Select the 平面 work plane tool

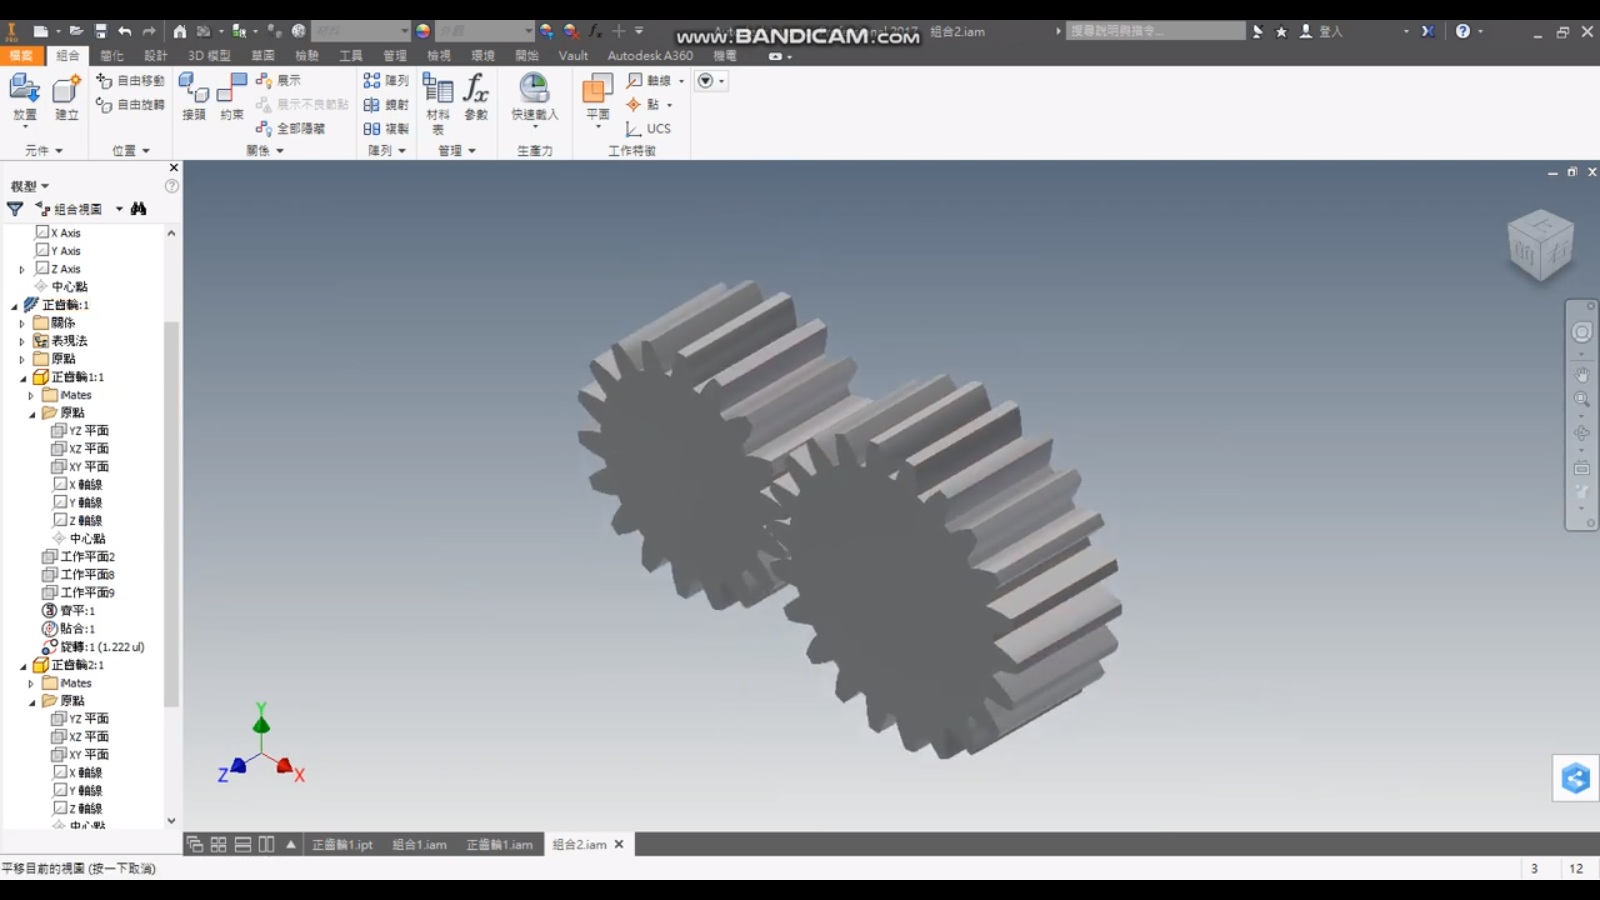[x=598, y=100]
